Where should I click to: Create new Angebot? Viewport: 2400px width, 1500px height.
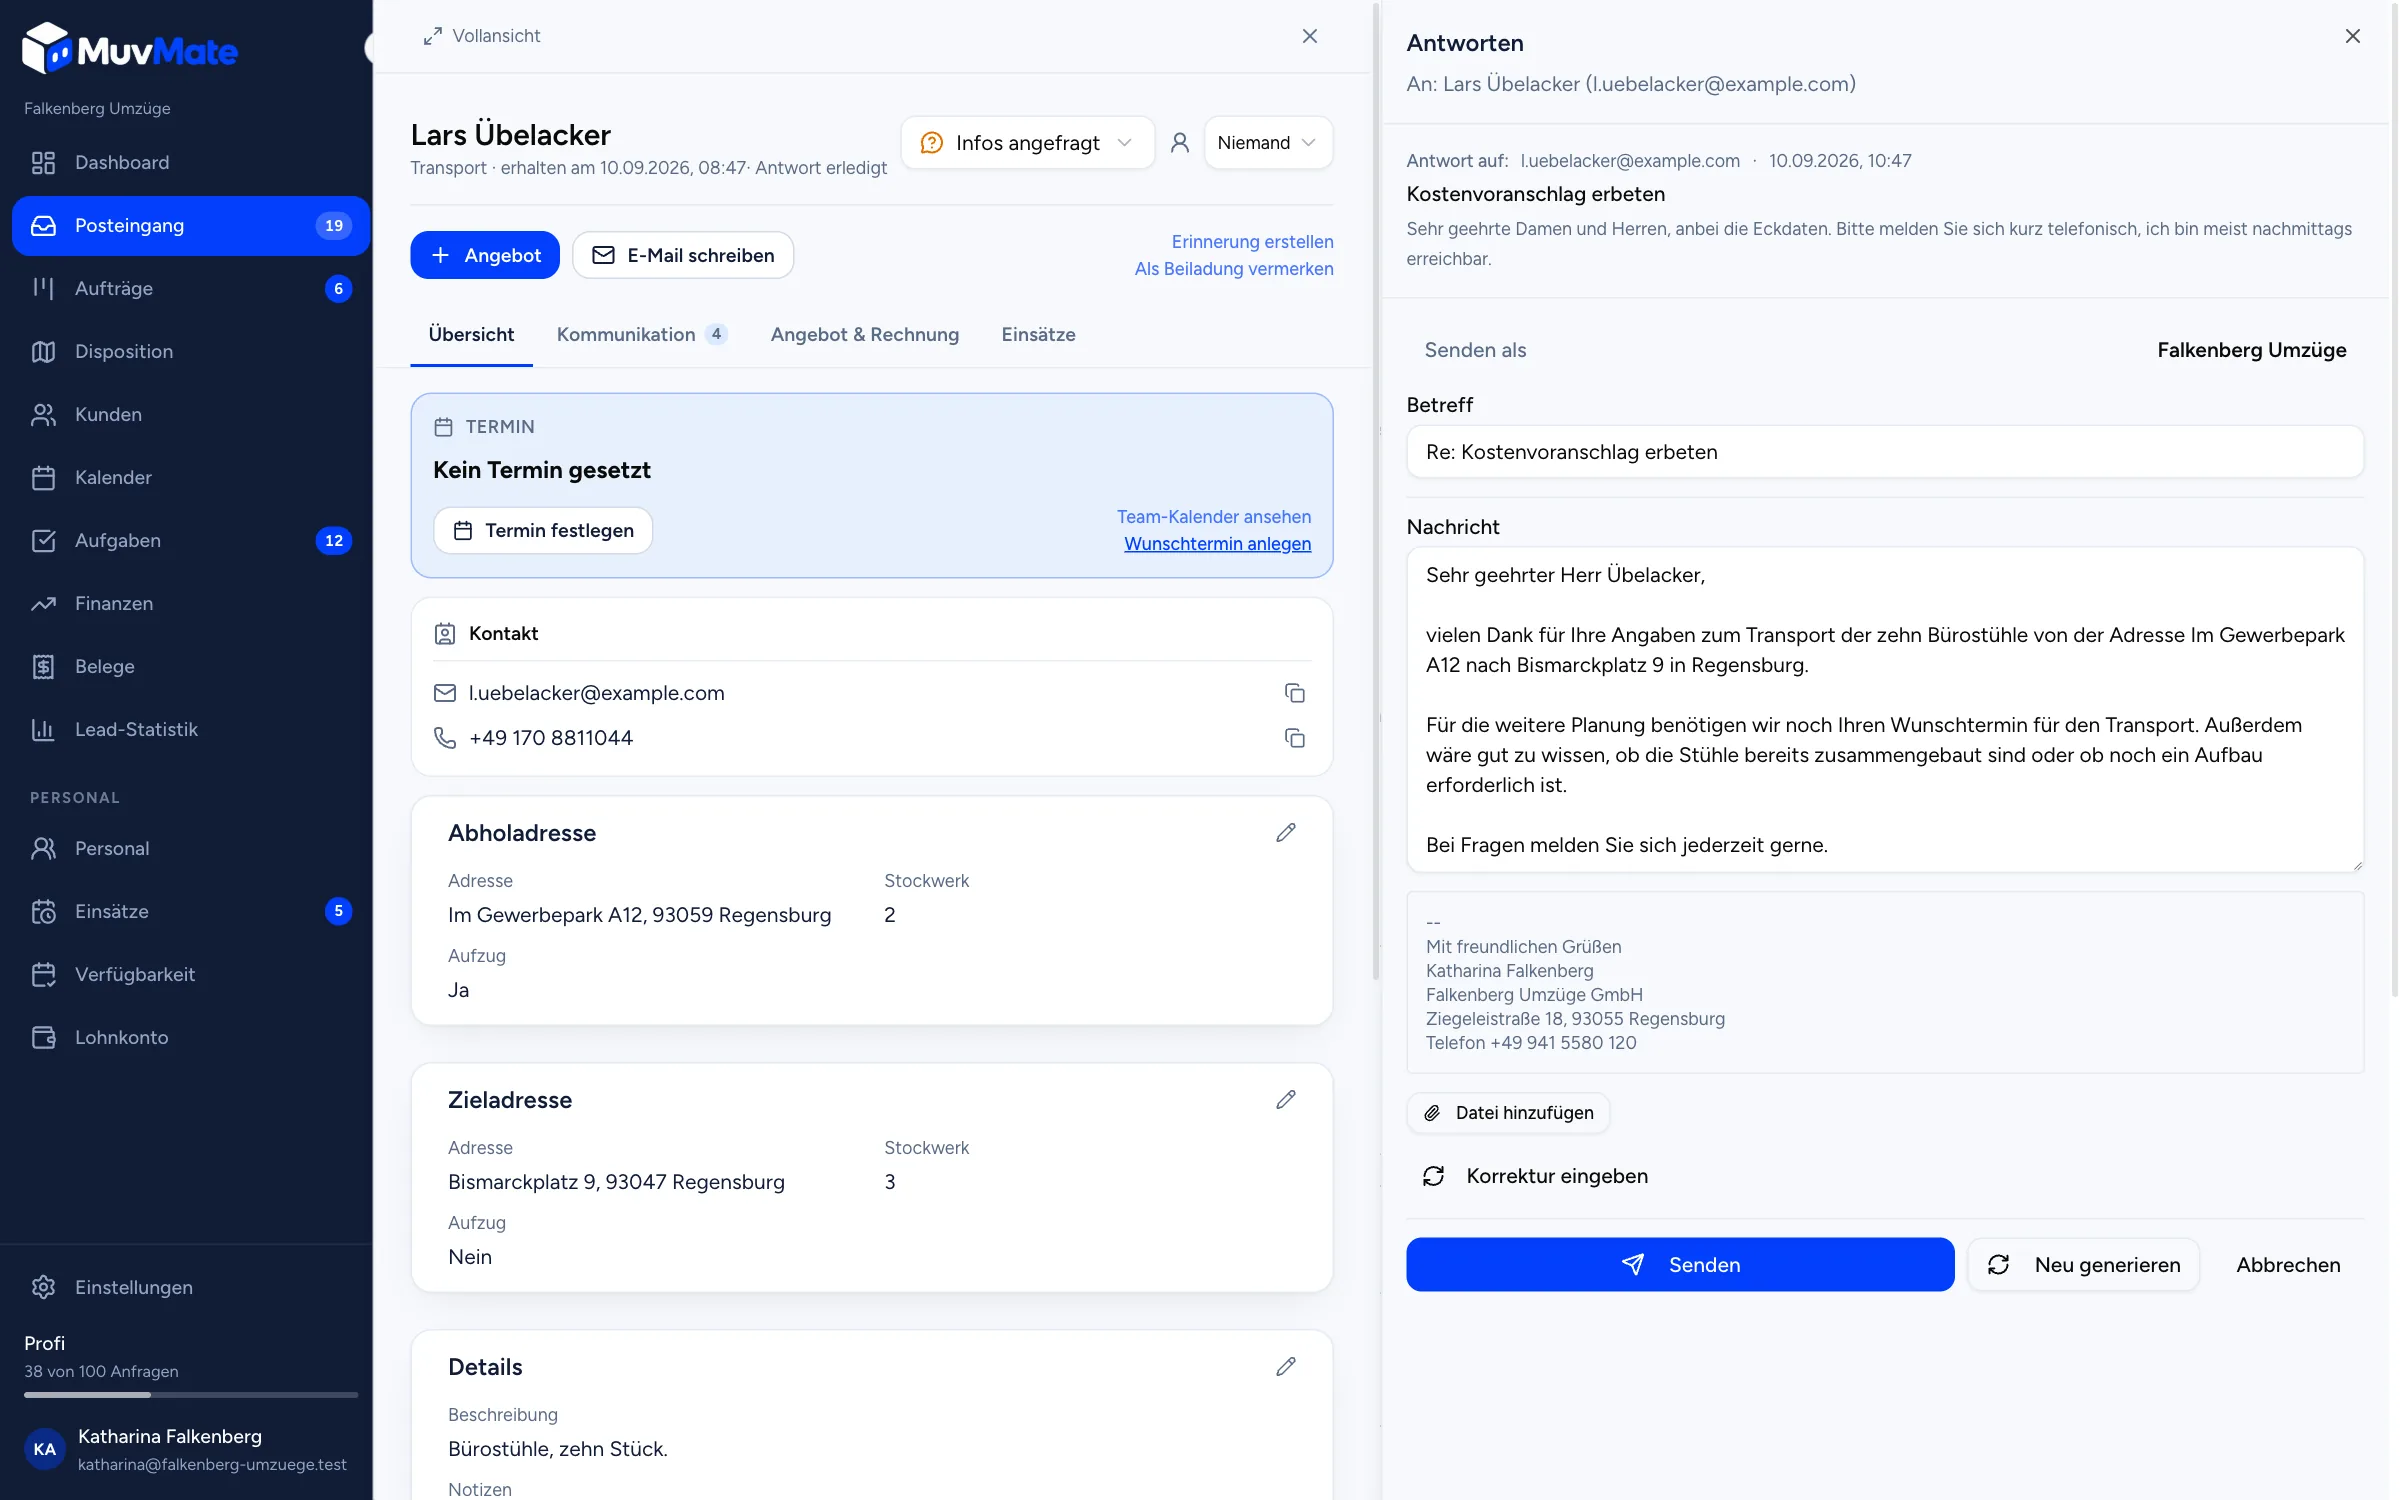[x=485, y=255]
